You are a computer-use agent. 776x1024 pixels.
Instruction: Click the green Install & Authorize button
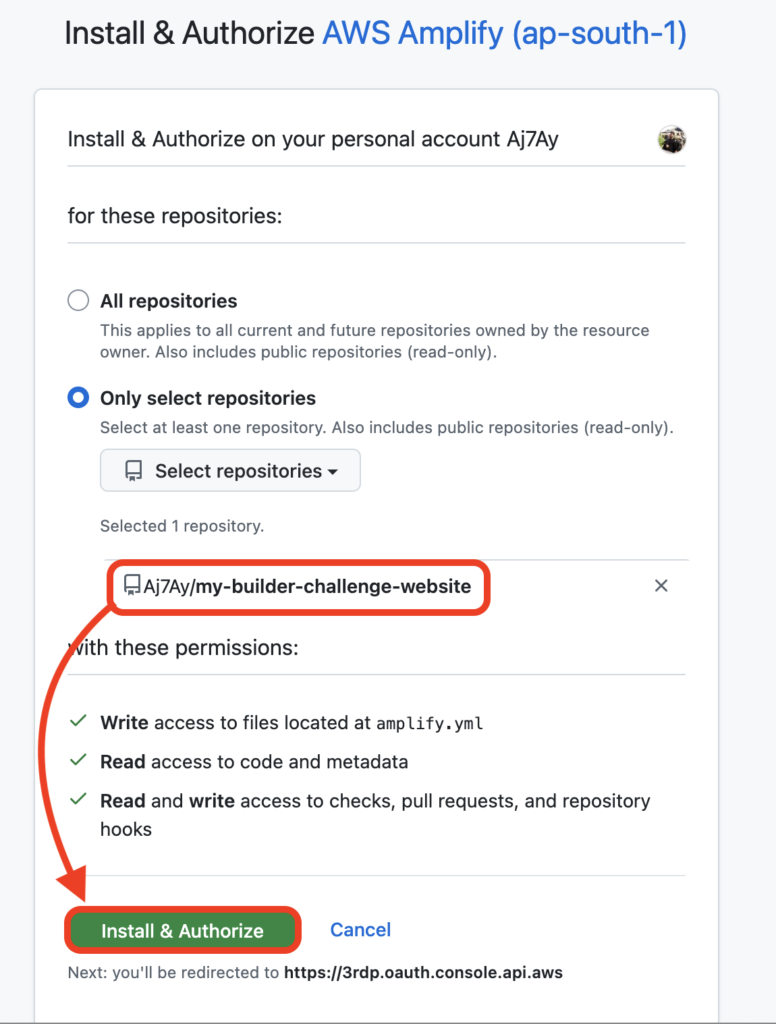tap(182, 931)
